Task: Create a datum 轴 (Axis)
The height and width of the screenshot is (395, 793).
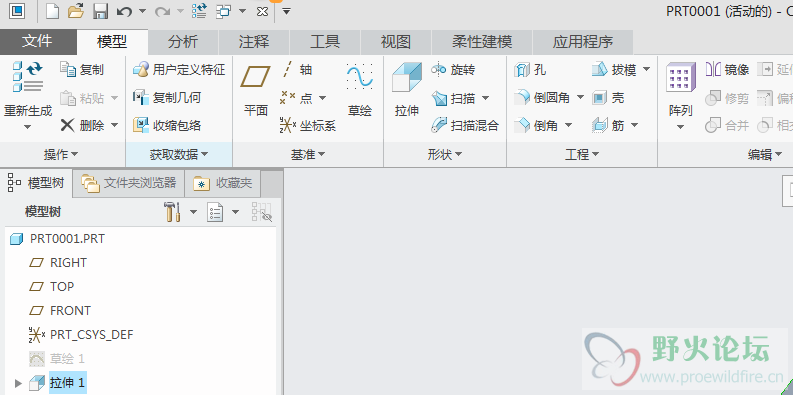Action: pos(296,69)
